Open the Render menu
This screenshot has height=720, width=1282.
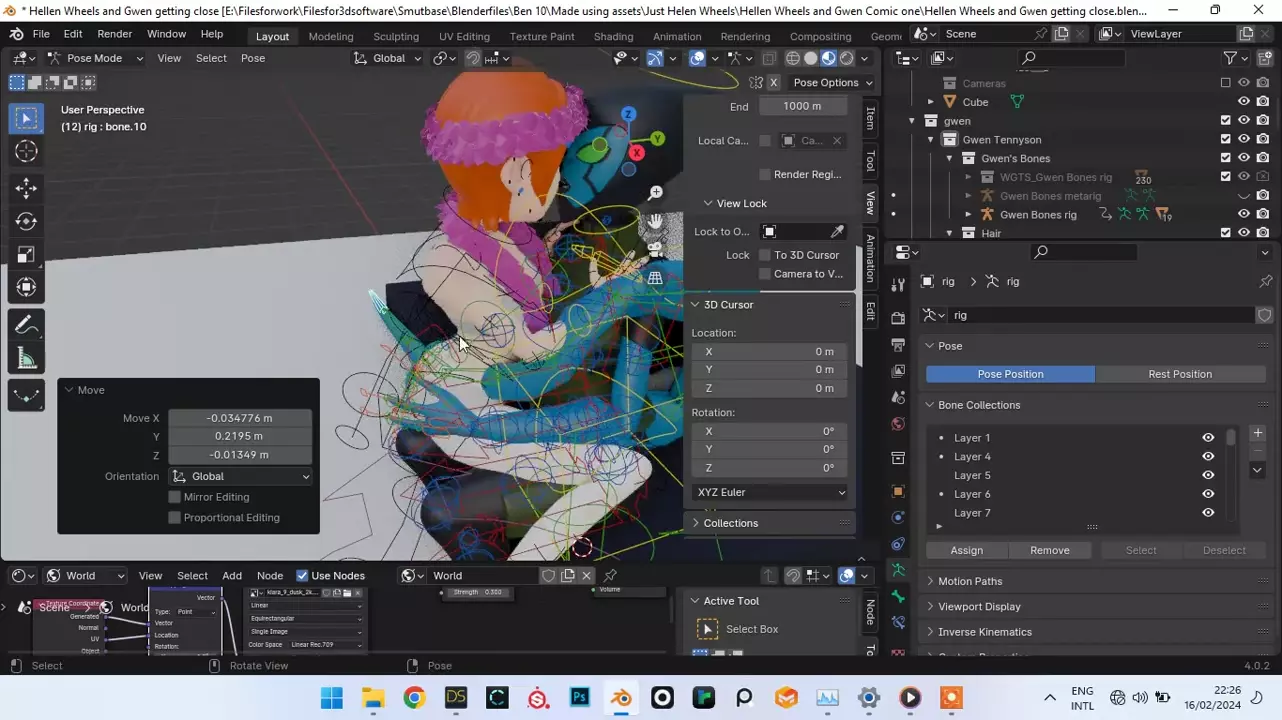[x=114, y=34]
